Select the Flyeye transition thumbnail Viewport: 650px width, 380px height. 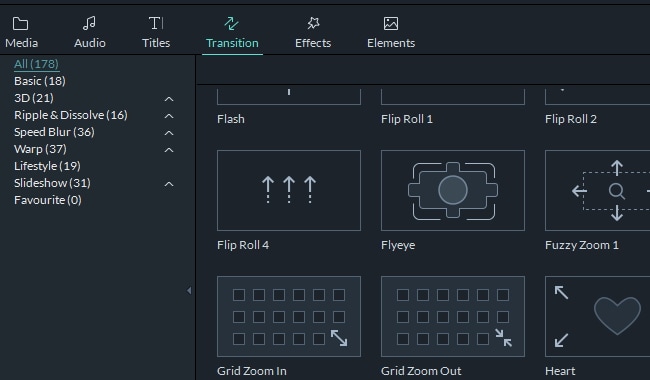click(x=453, y=190)
